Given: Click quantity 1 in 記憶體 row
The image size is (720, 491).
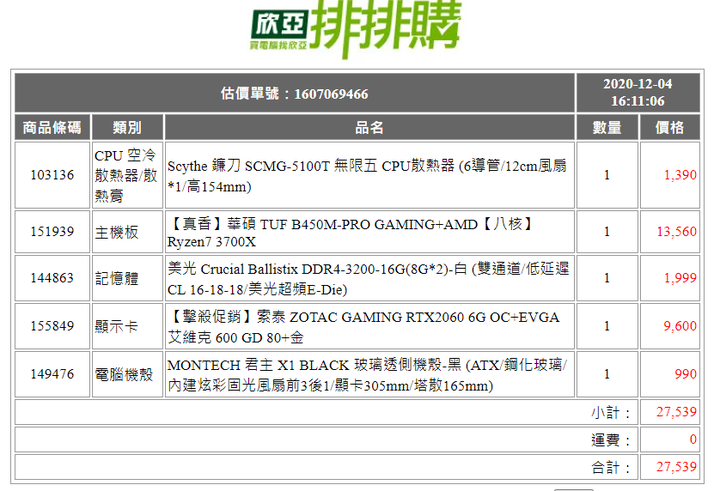Looking at the screenshot, I should tap(607, 278).
